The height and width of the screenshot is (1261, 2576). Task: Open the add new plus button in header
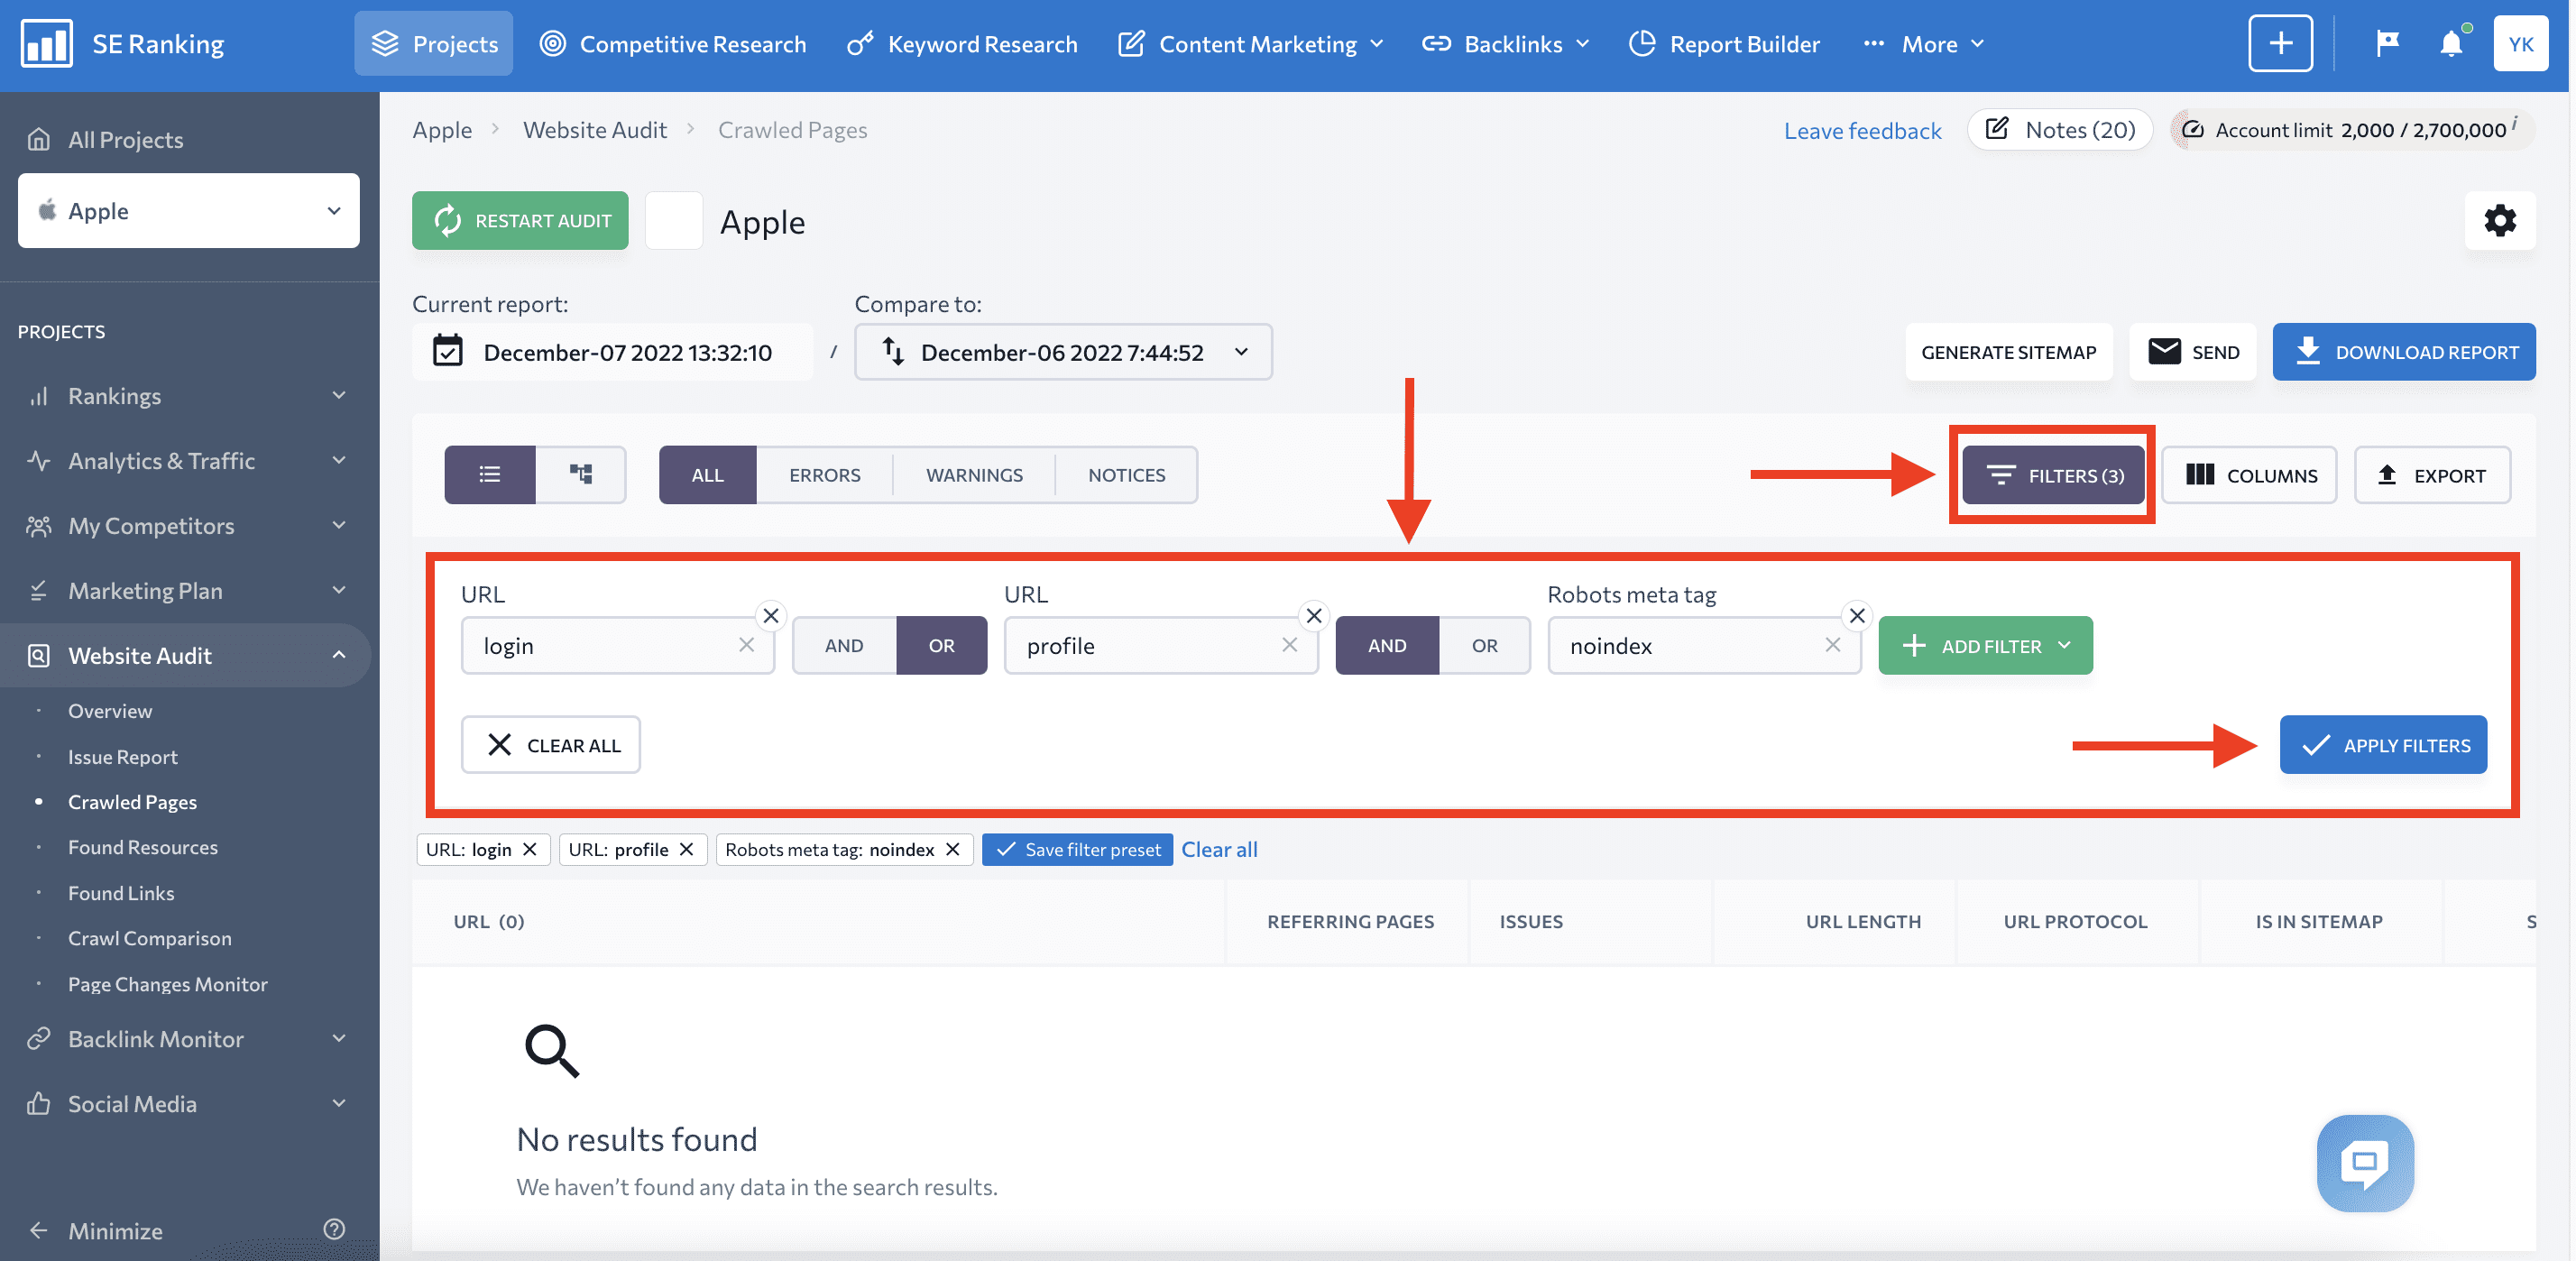click(x=2280, y=44)
